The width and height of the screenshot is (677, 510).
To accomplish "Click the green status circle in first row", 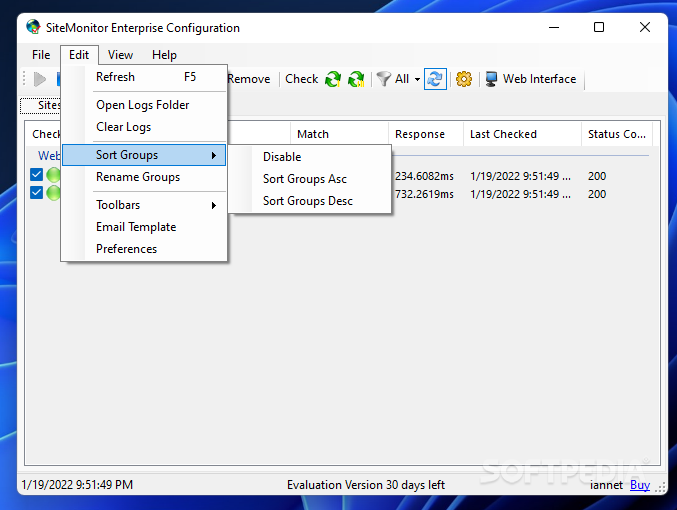I will (x=54, y=175).
